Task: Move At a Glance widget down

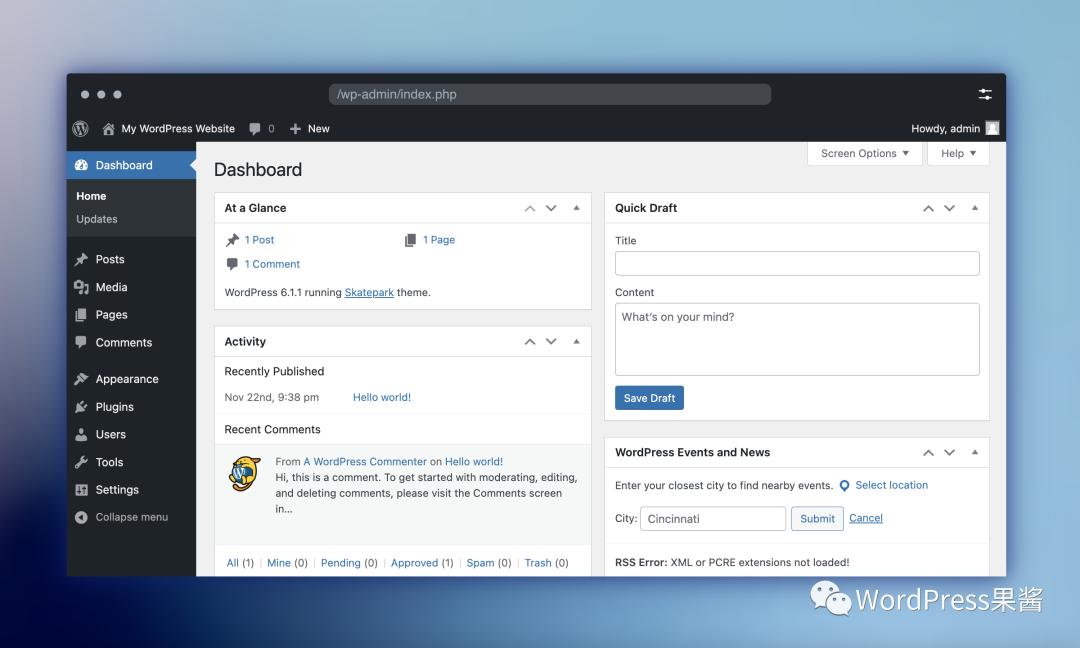Action: pos(551,208)
